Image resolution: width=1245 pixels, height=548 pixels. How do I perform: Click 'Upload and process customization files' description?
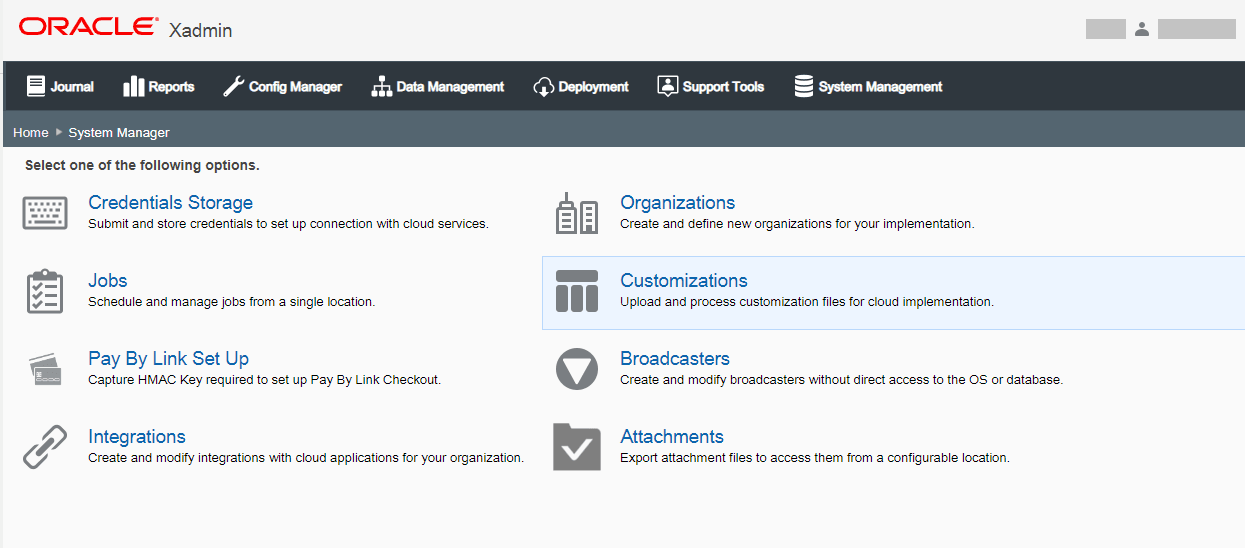[x=807, y=302]
